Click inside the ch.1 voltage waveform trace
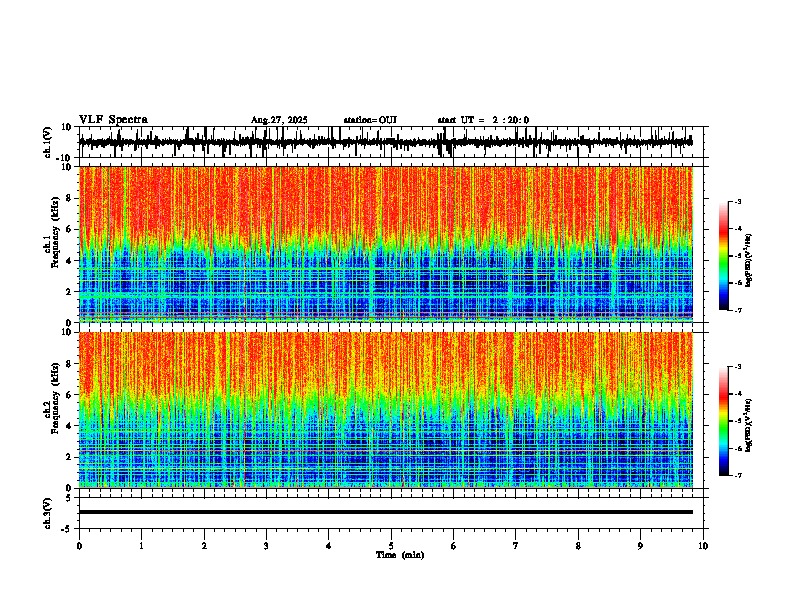The width and height of the screenshot is (792, 612). tap(386, 142)
